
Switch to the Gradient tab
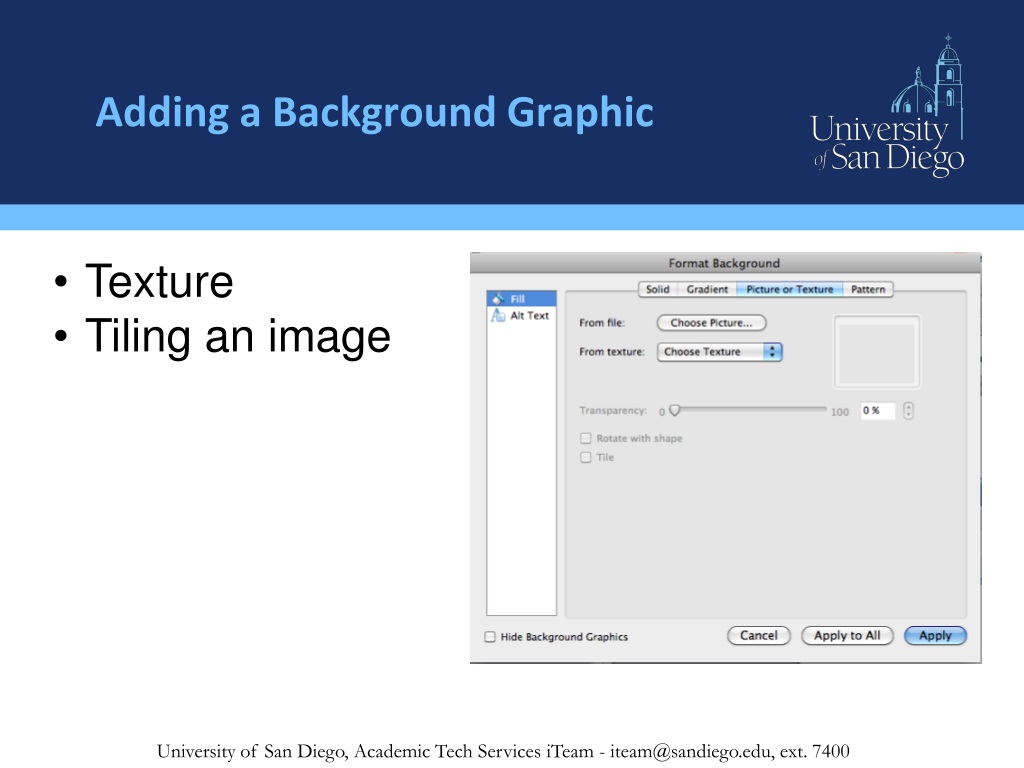pos(707,289)
